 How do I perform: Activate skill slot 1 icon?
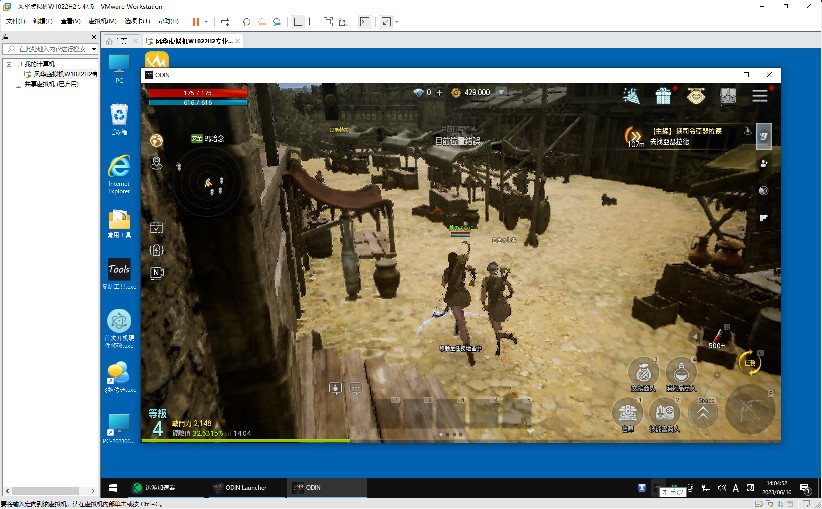click(x=628, y=414)
